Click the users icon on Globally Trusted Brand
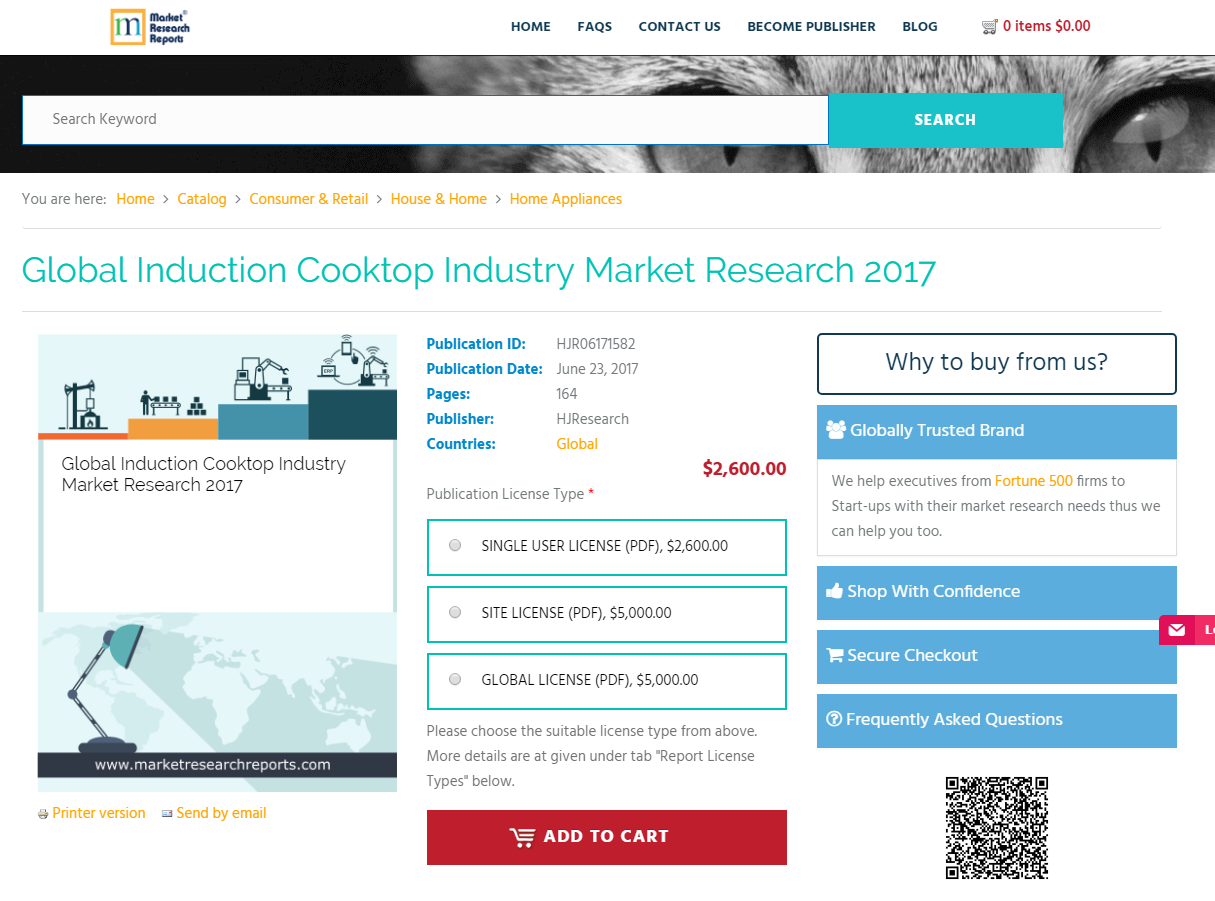The height and width of the screenshot is (901, 1215). (836, 430)
